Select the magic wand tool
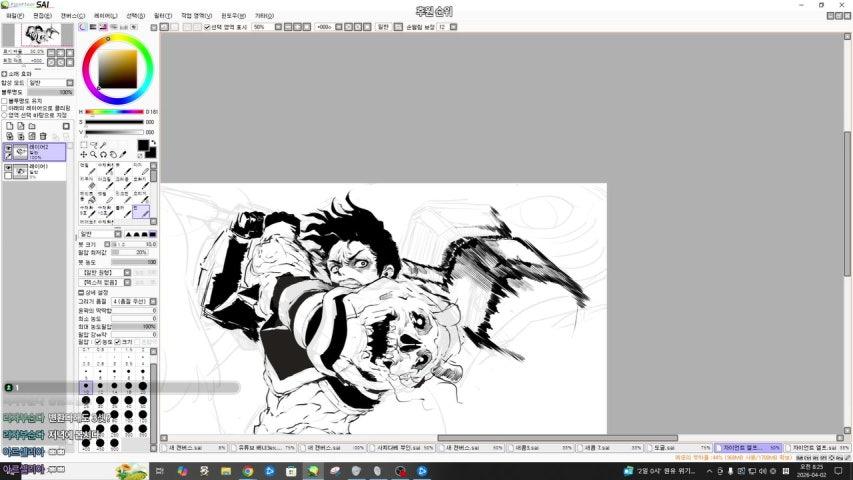Image resolution: width=853 pixels, height=480 pixels. click(103, 145)
